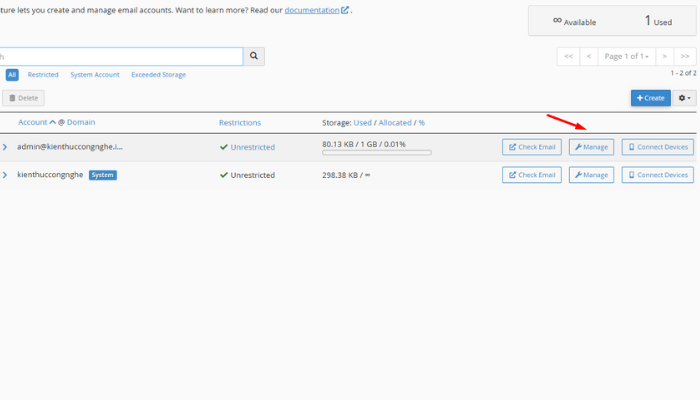700x400 pixels.
Task: Click Manage for the kienthuccongnghe system account
Action: click(x=591, y=175)
